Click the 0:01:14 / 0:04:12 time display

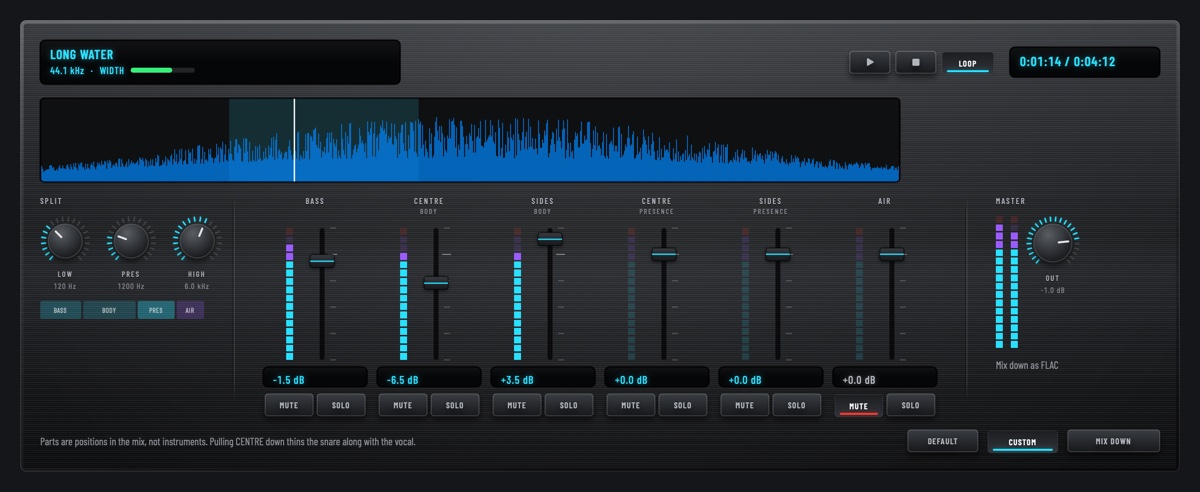coord(1085,62)
